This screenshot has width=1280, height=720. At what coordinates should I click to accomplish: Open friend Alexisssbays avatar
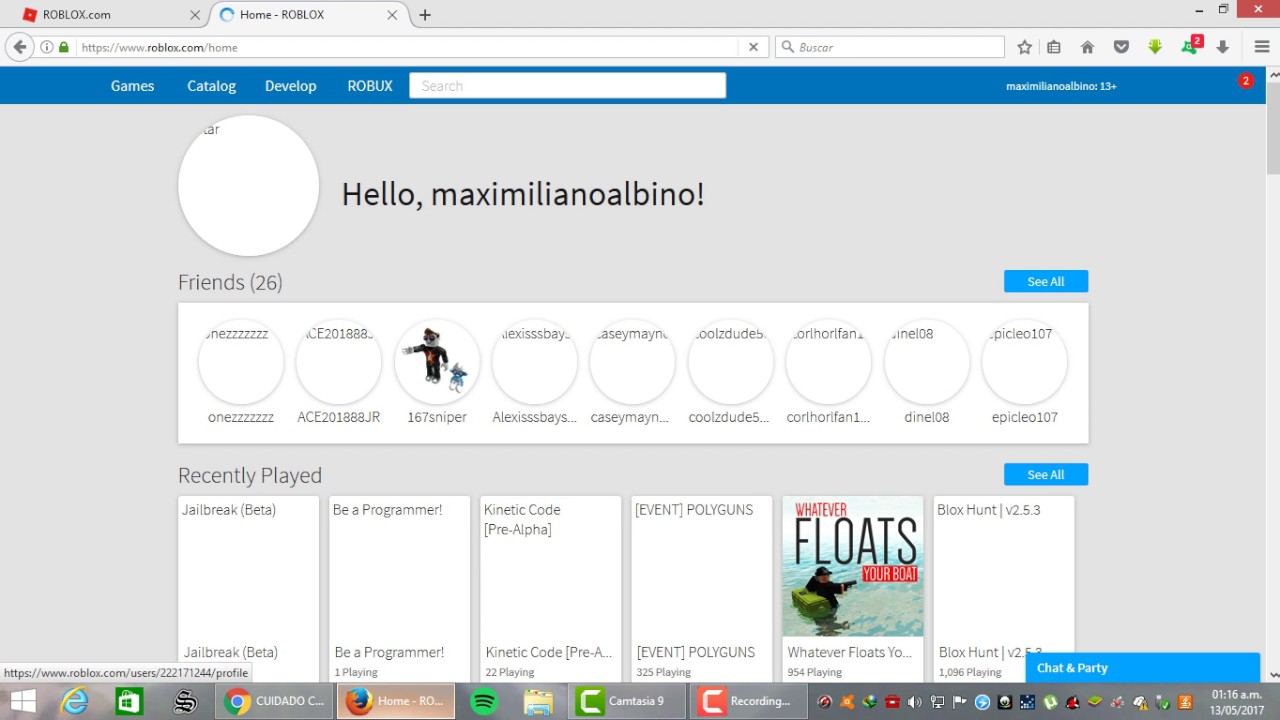[535, 362]
